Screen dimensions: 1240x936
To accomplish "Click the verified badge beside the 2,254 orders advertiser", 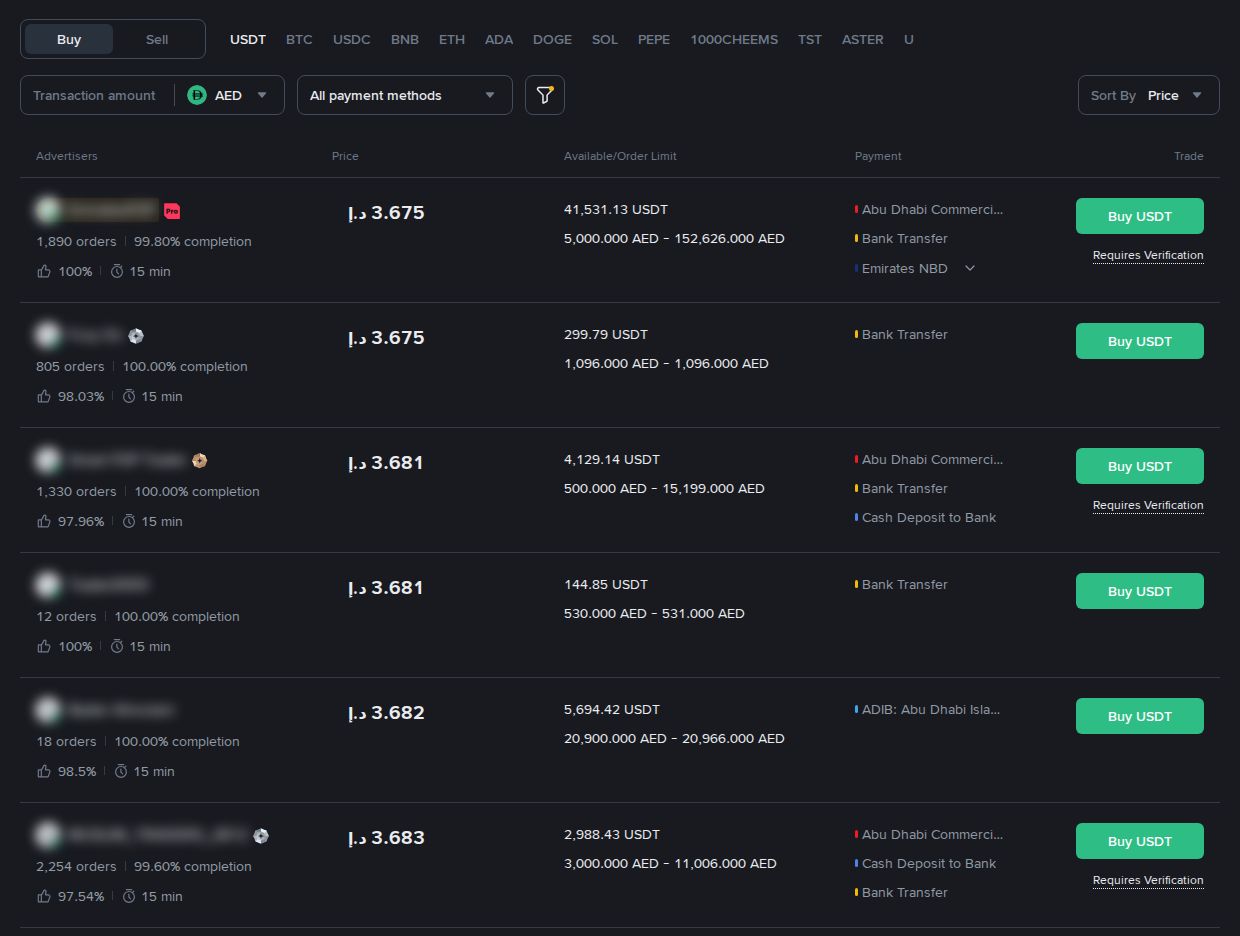I will 261,836.
